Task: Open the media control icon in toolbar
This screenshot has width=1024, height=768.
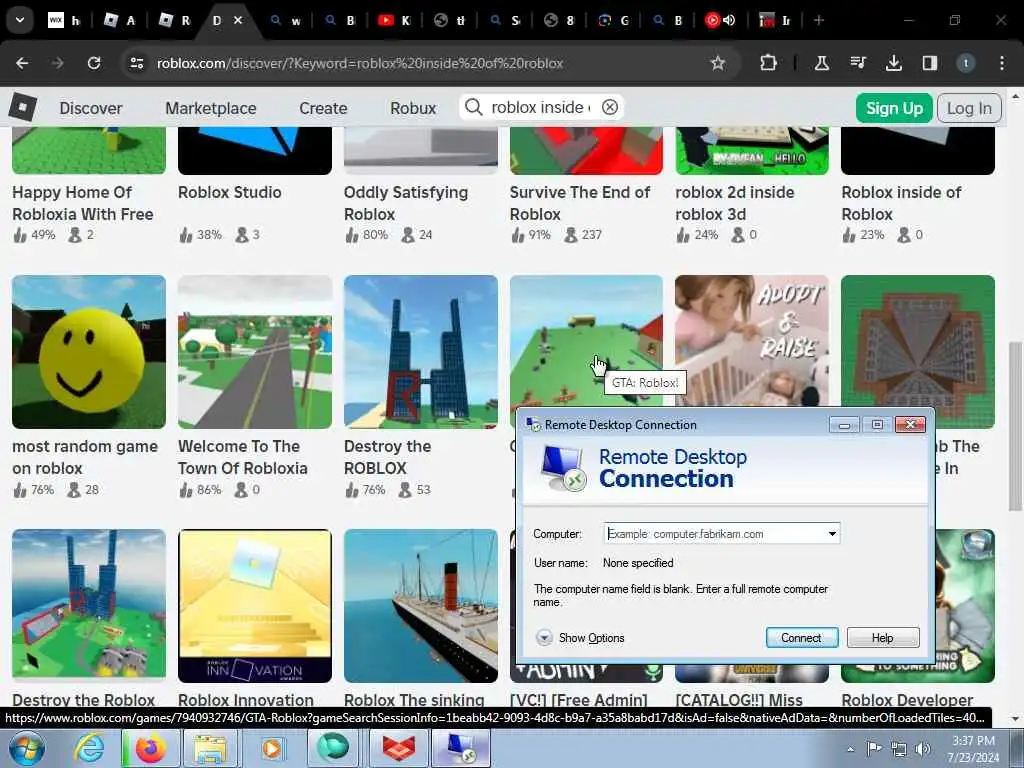Action: (x=858, y=63)
